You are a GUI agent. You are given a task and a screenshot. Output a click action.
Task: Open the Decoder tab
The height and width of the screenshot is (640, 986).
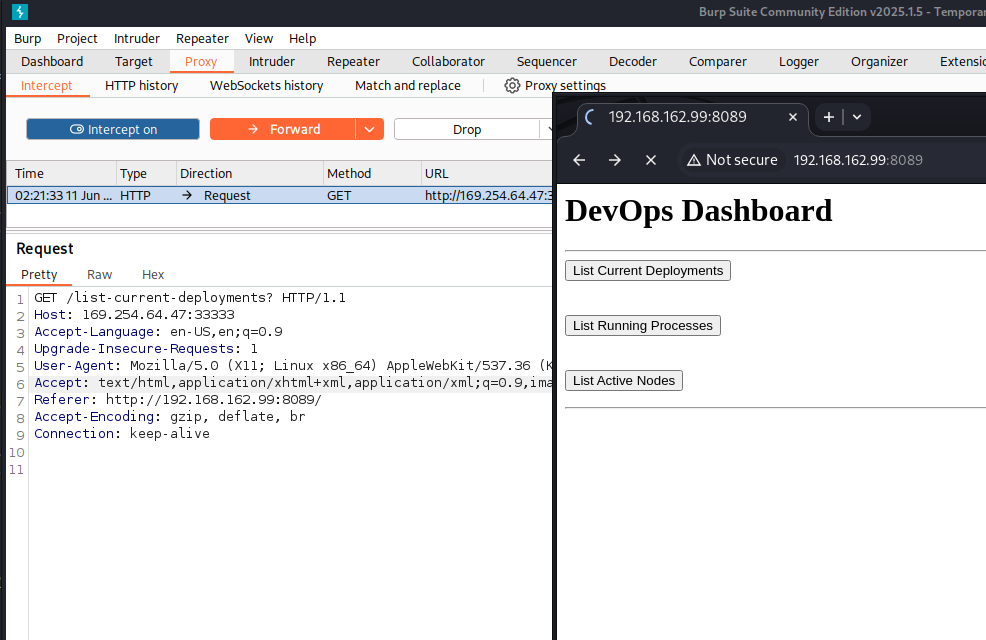pyautogui.click(x=633, y=62)
